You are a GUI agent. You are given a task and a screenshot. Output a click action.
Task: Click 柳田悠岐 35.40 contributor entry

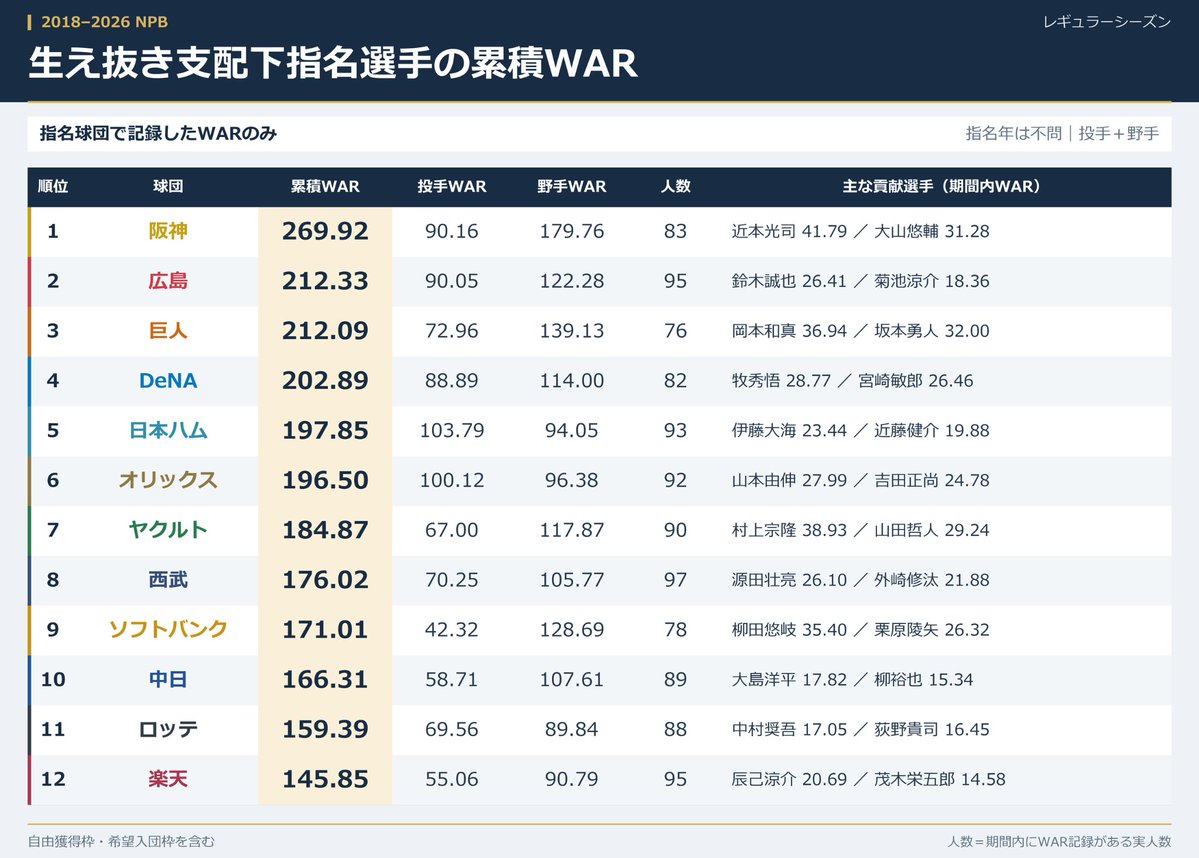[789, 629]
